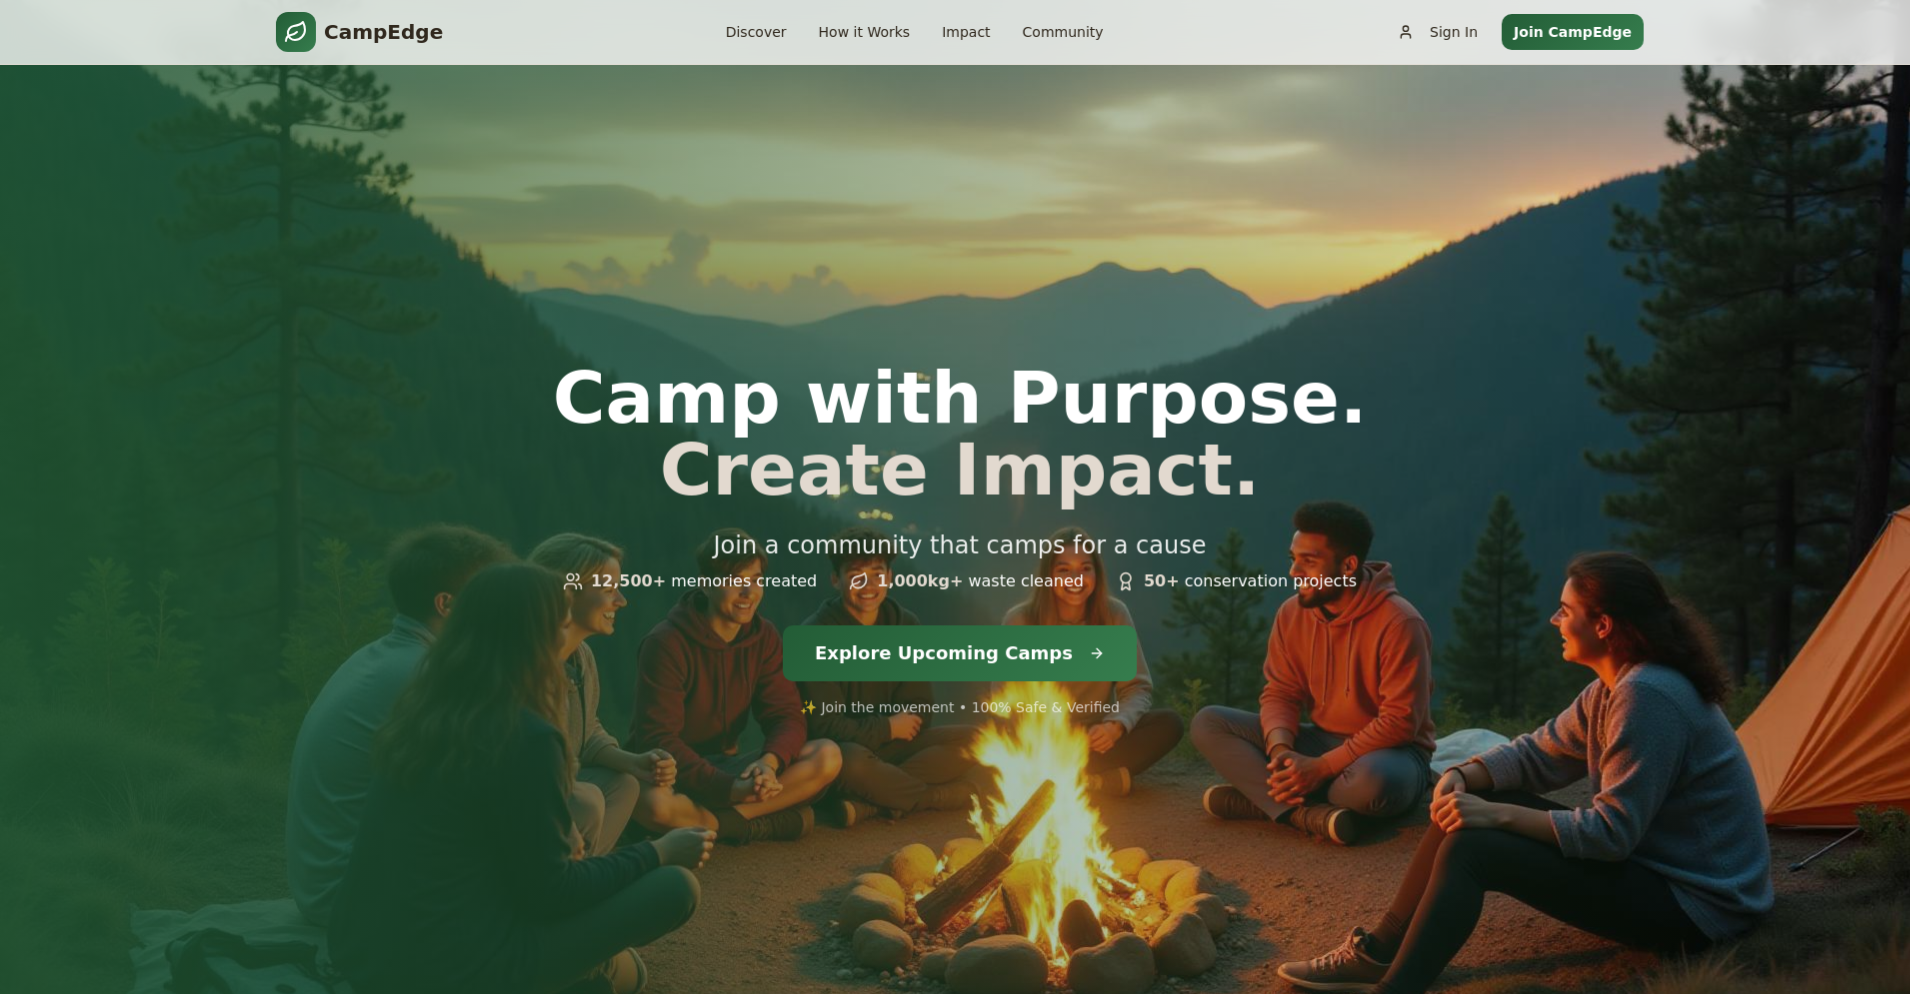Click the CampEdge brand name text

point(383,32)
